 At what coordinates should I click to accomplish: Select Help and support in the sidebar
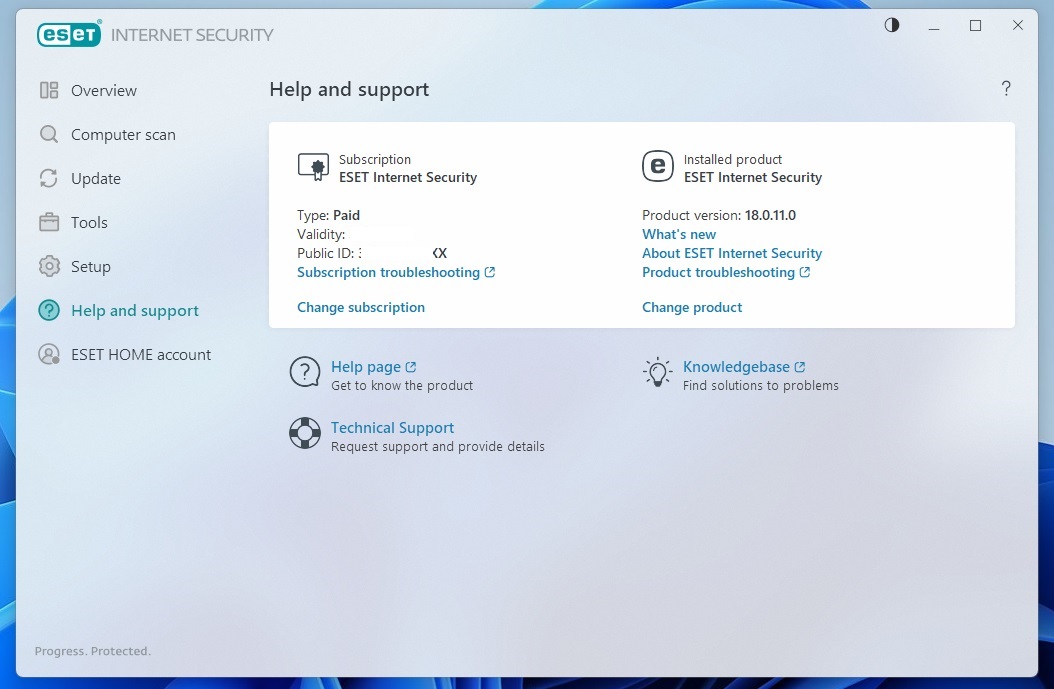[x=135, y=311]
